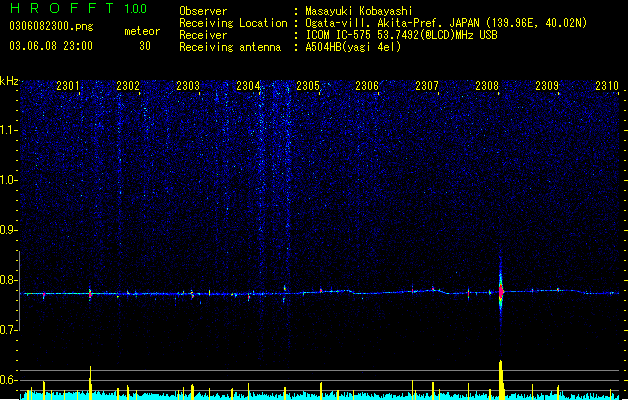Click the 2303 time marker
This screenshot has width=629, height=400.
(188, 86)
